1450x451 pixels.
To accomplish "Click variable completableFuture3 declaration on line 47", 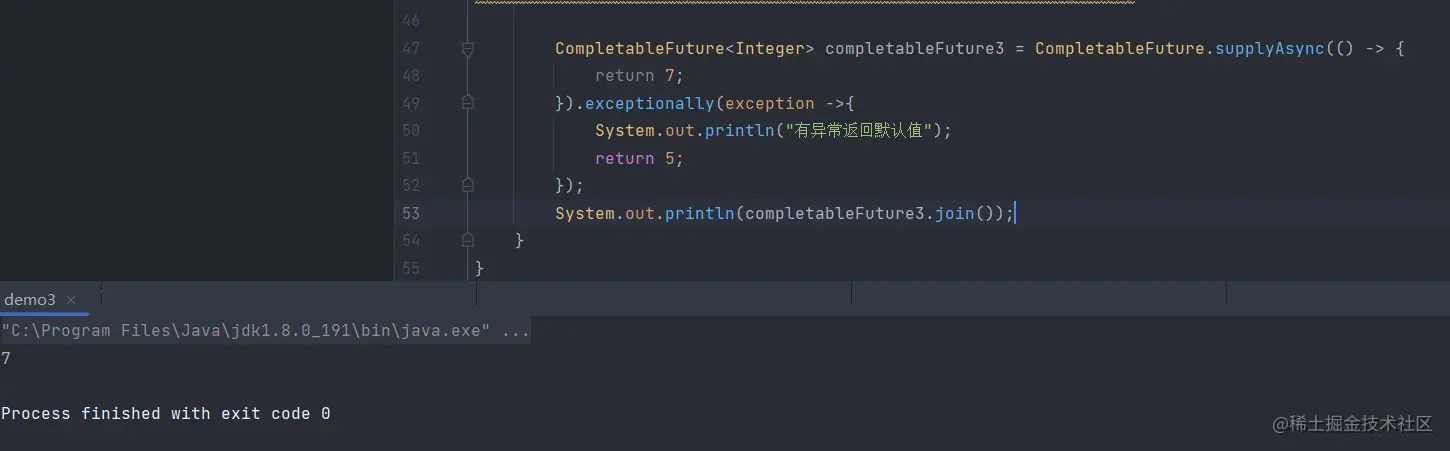I will [914, 48].
